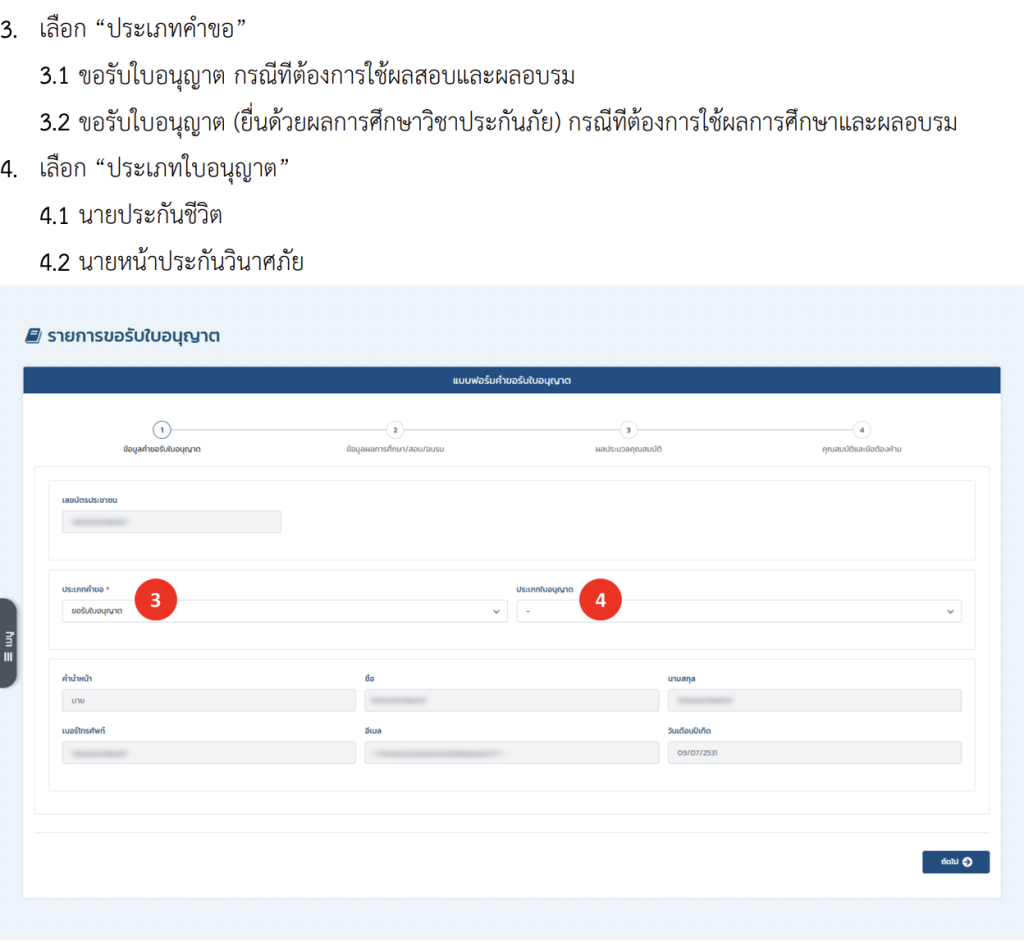The height and width of the screenshot is (942, 1024).
Task: Click the chevron on the ประเภทใบอนุญาต selector
Action: click(950, 611)
